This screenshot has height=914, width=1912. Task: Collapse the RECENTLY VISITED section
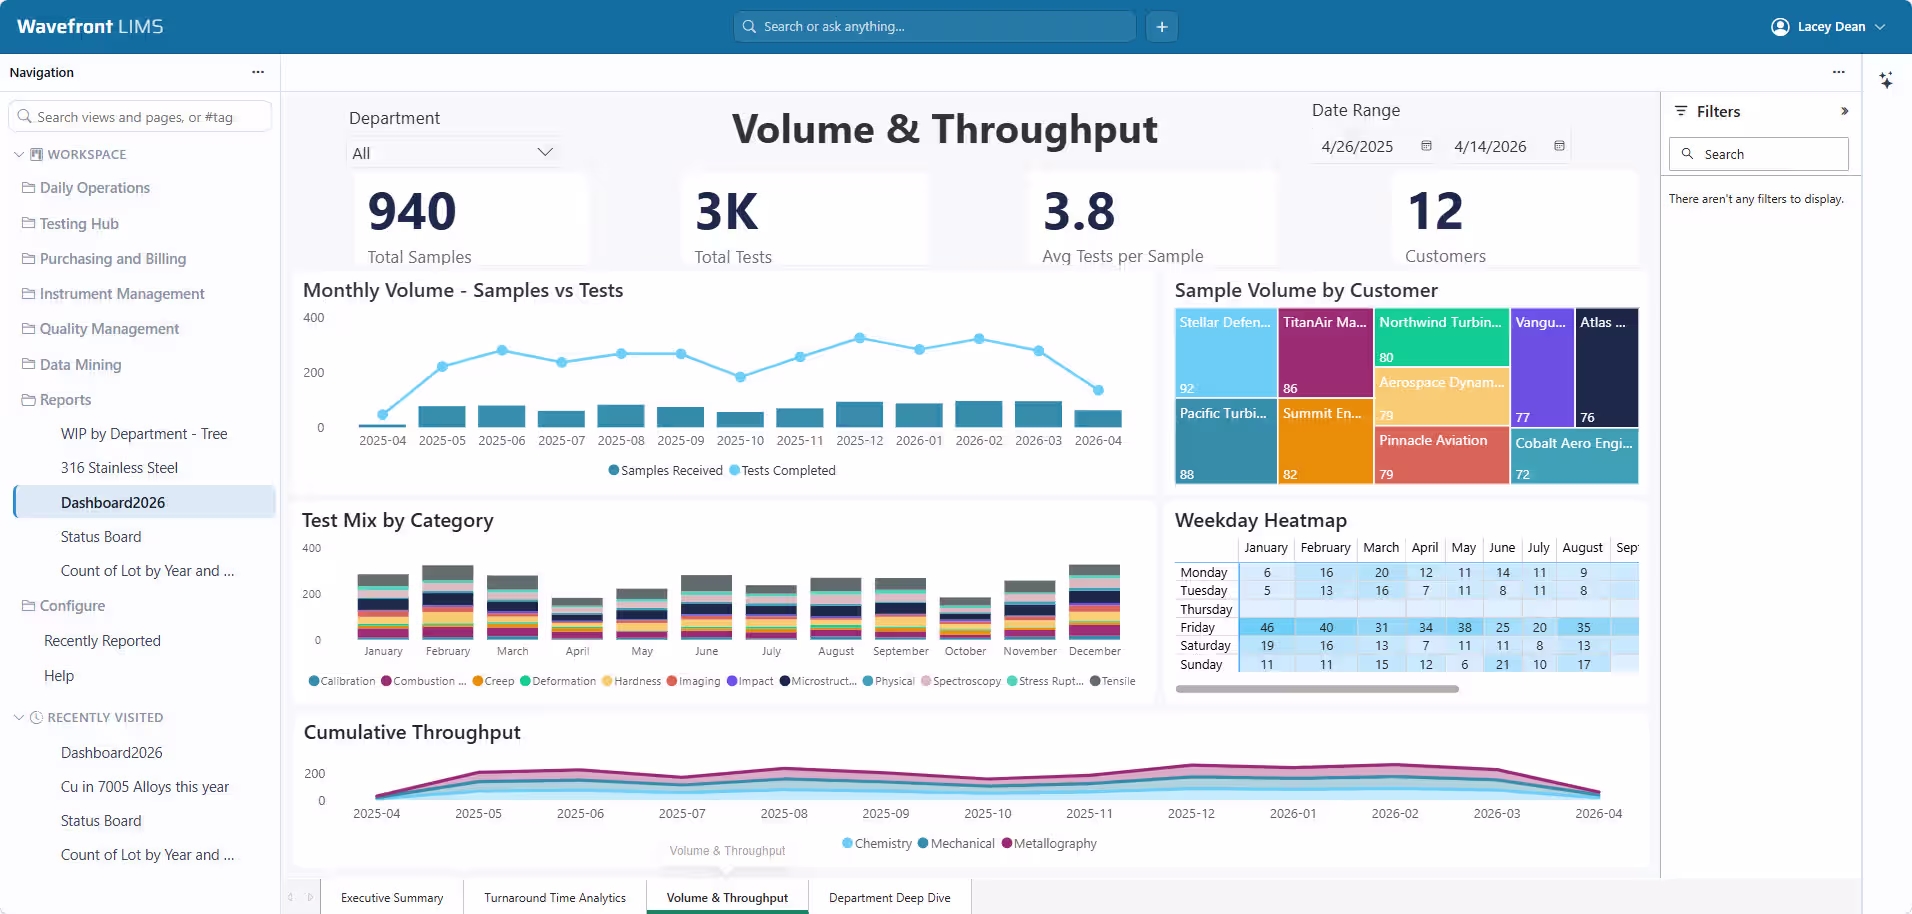tap(19, 717)
